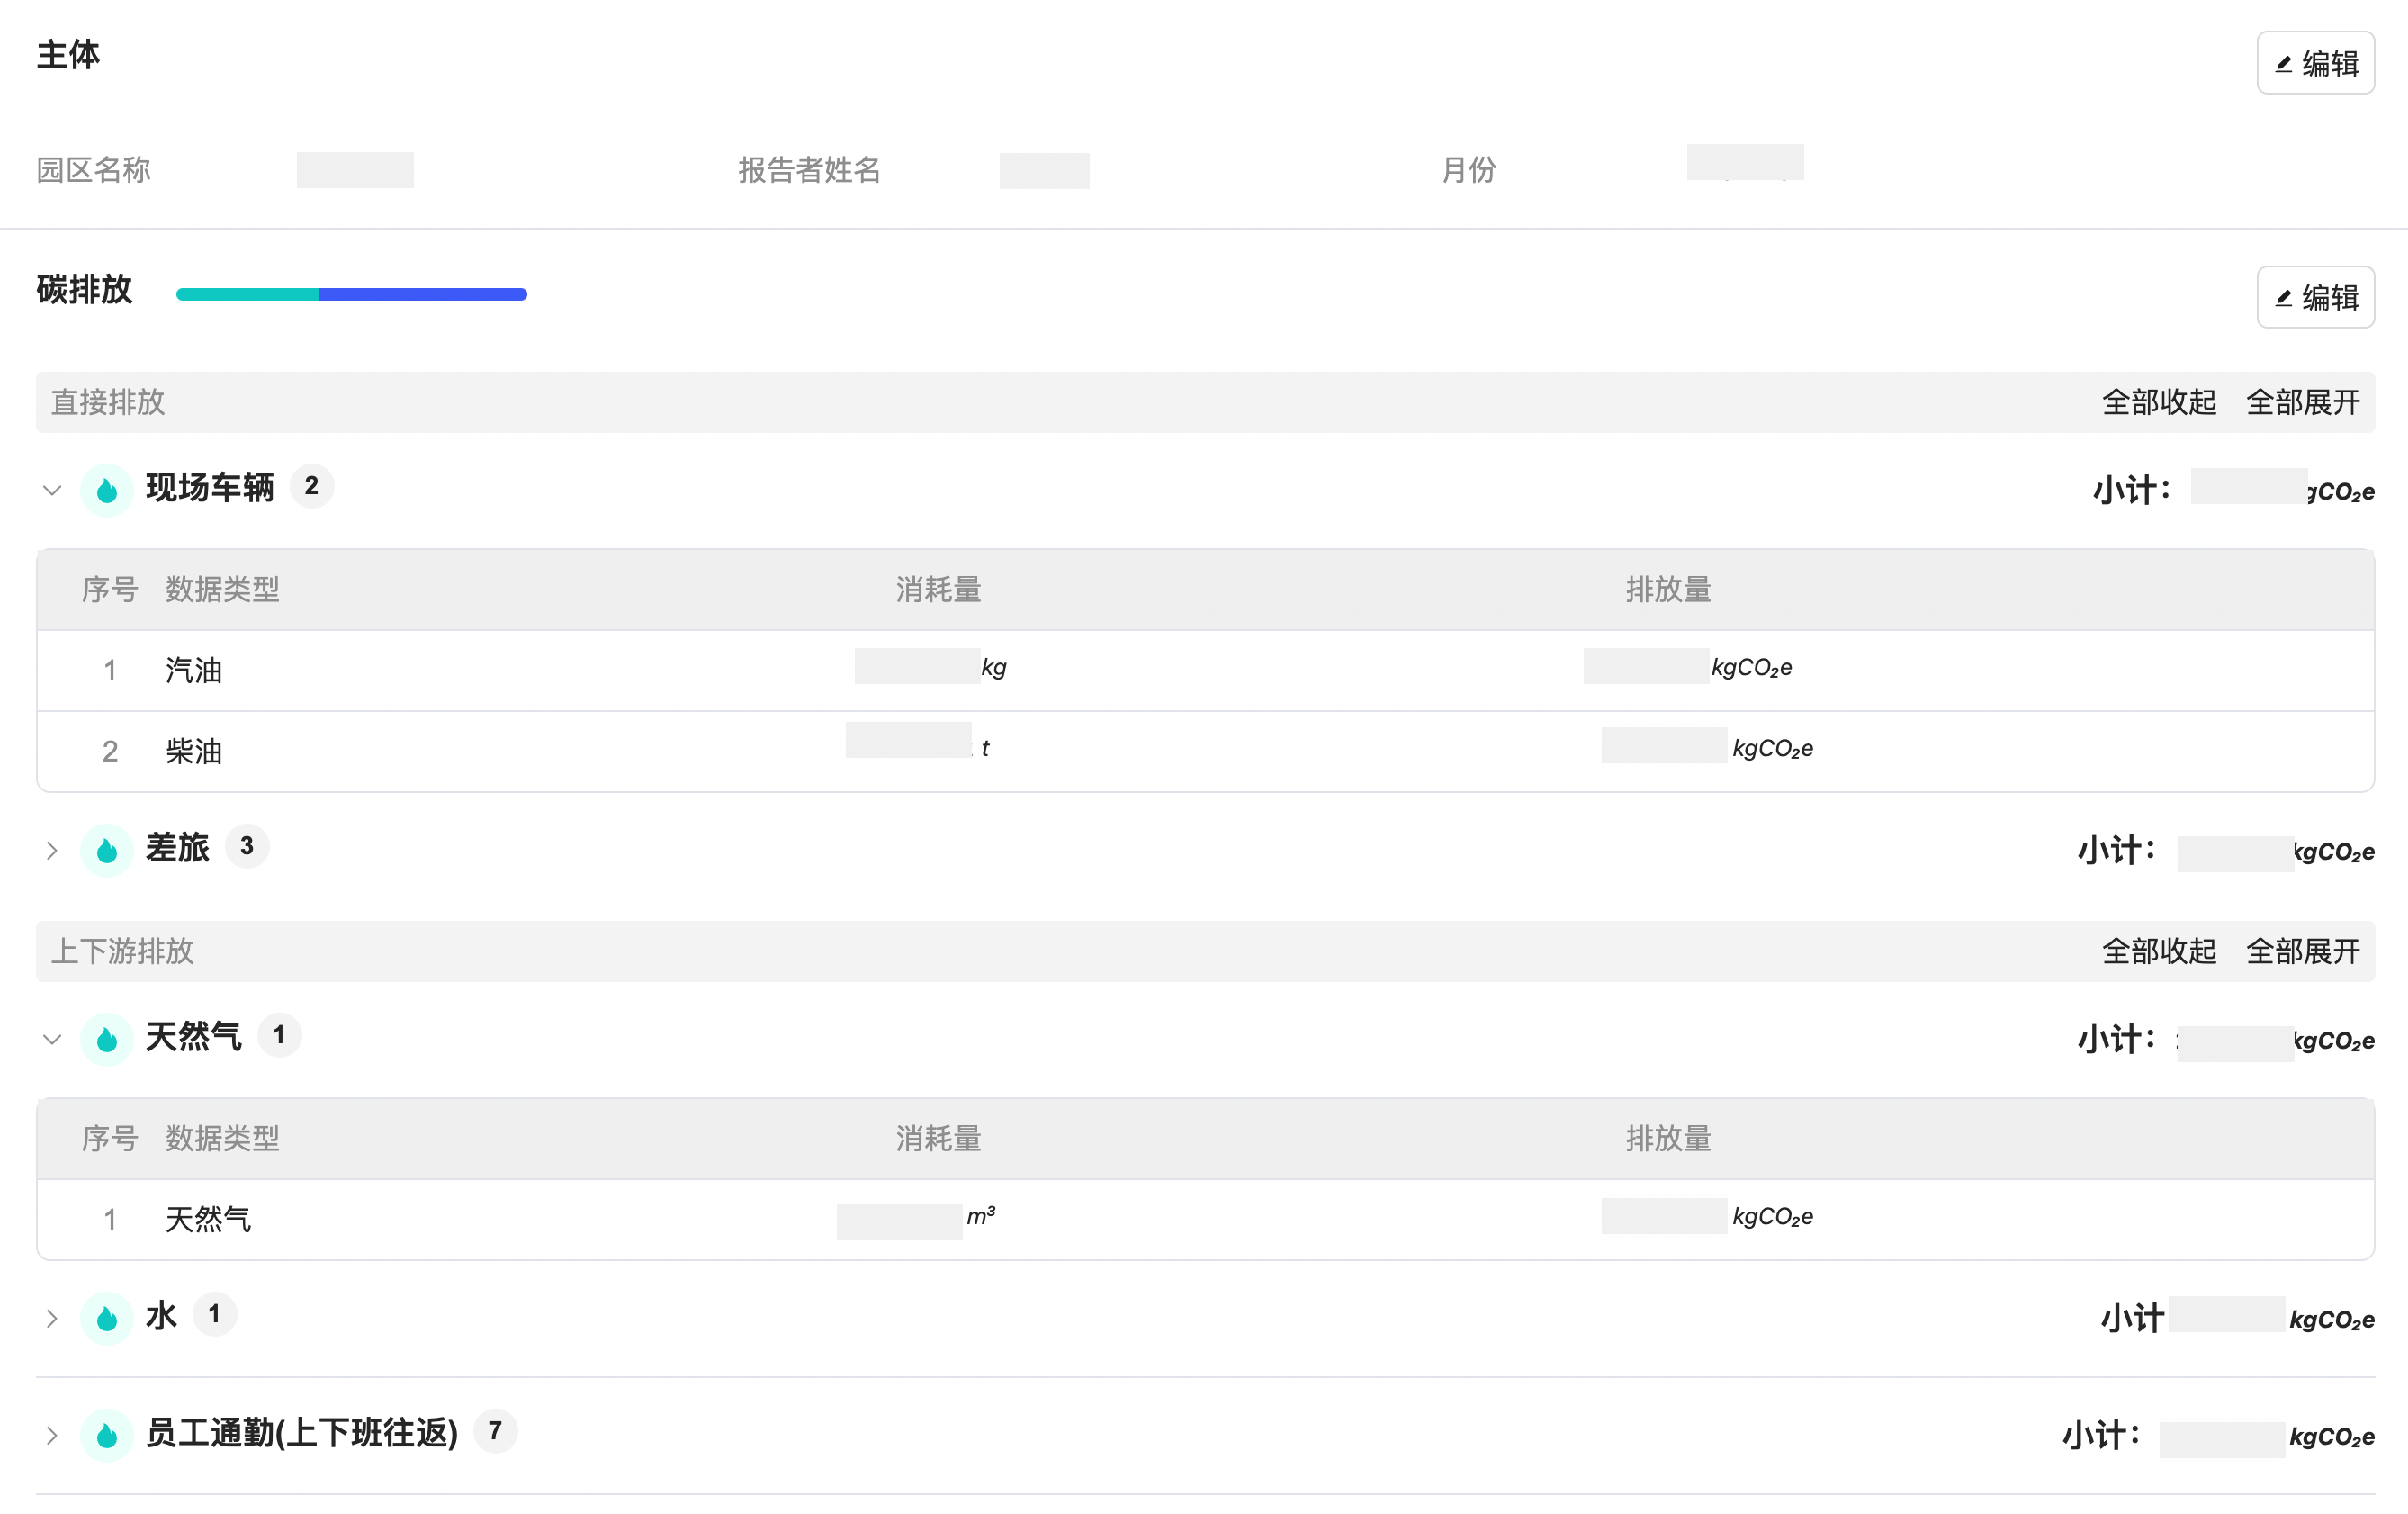
Task: Expand 员工通勤(上下班往返) section chevron
Action: coord(52,1435)
